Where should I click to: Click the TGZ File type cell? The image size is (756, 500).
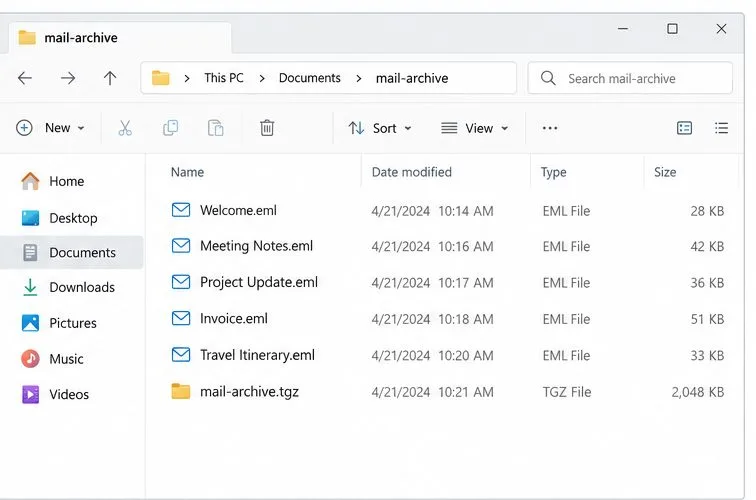(x=567, y=392)
